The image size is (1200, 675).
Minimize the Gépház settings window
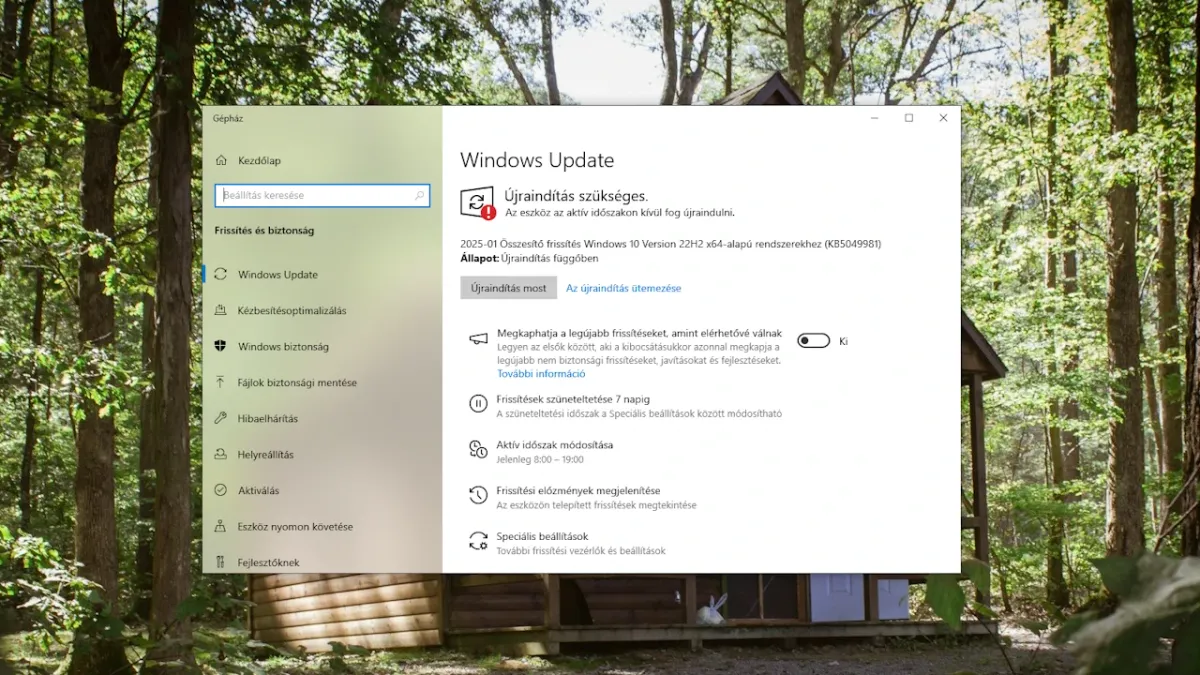pyautogui.click(x=874, y=118)
